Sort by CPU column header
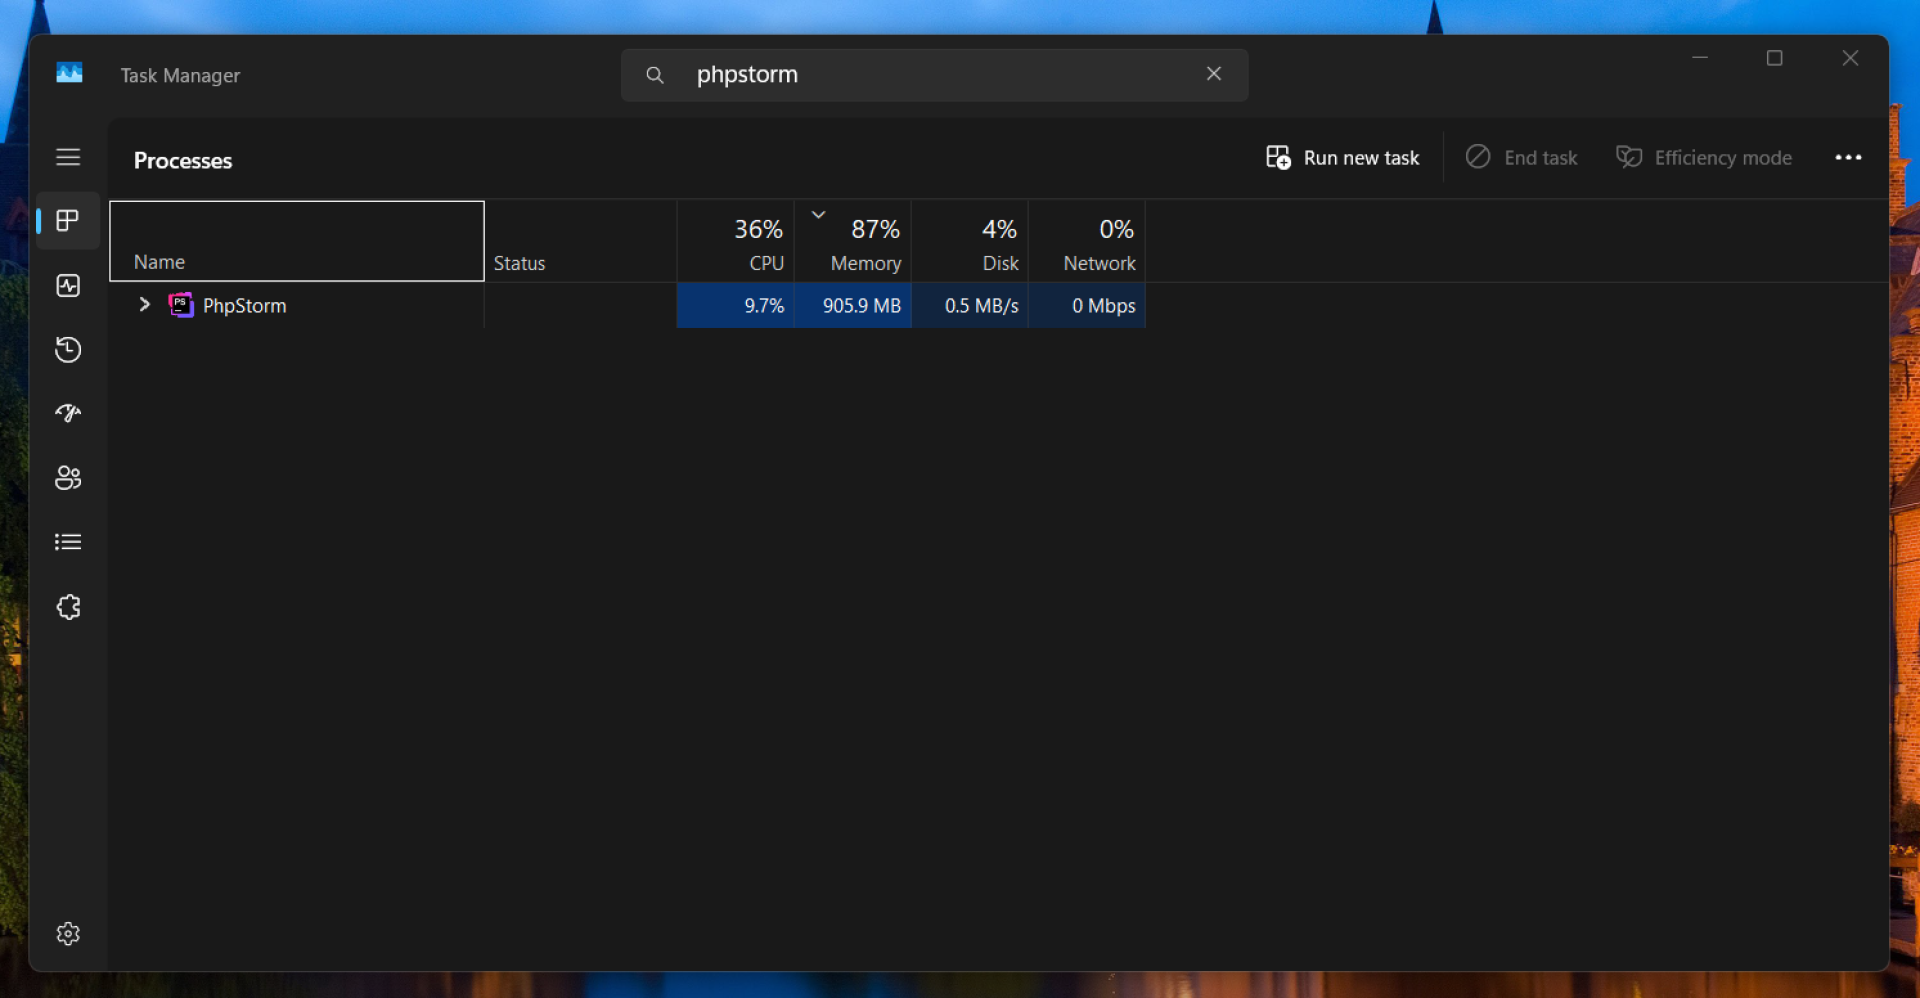The image size is (1920, 998). click(736, 241)
